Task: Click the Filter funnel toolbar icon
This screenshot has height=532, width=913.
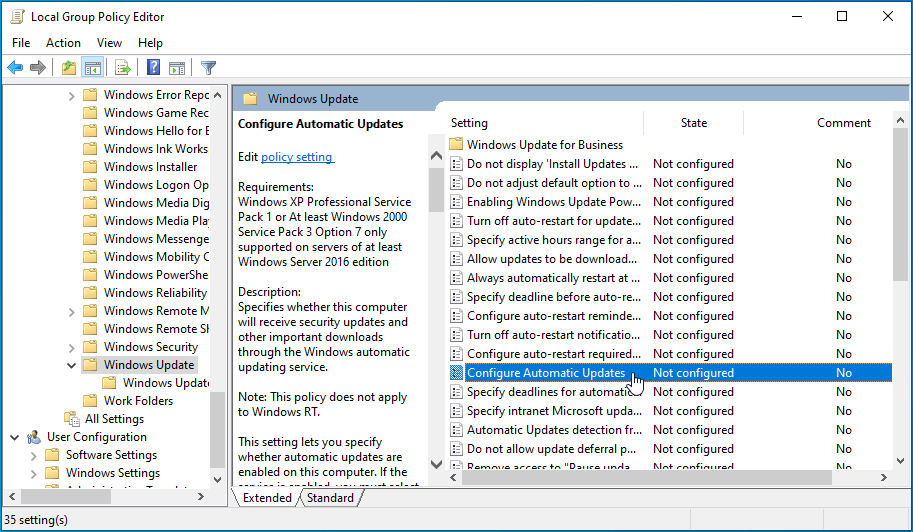Action: pos(208,68)
